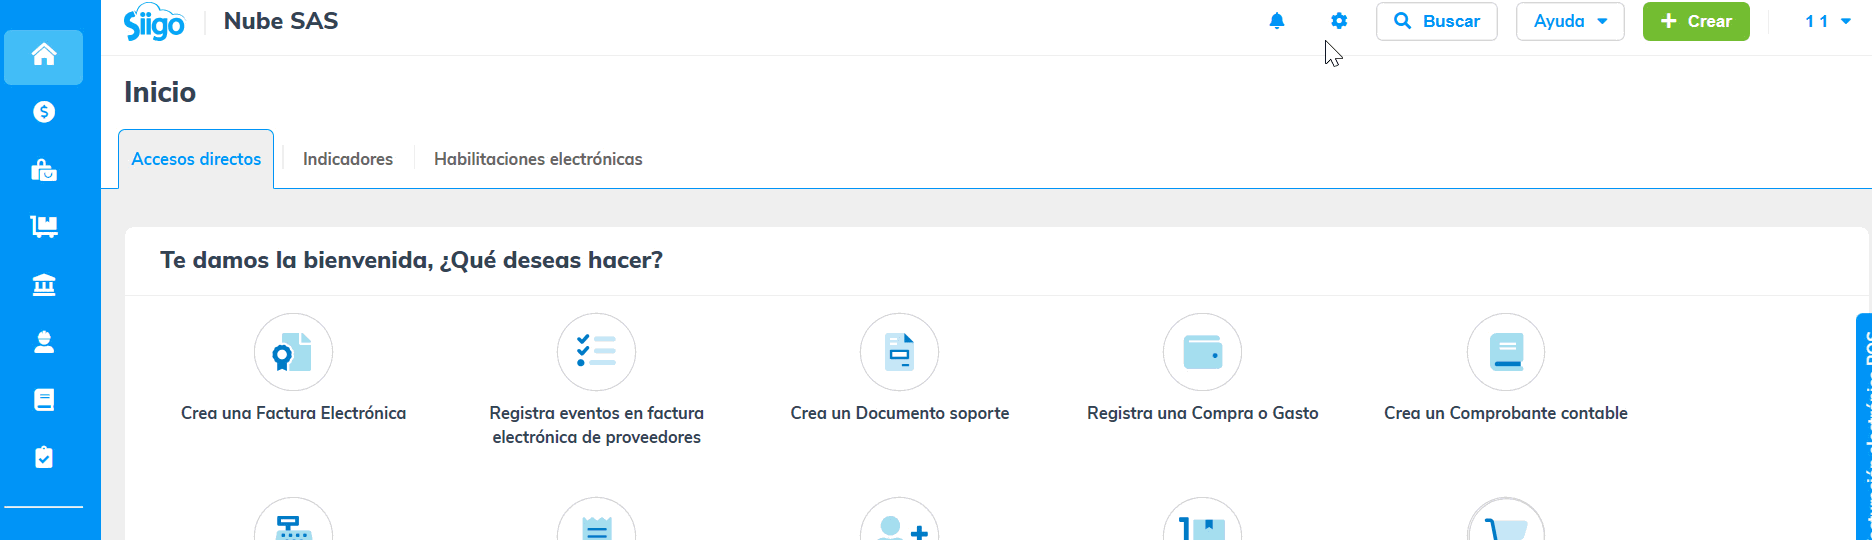Expand the user account dropdown
The height and width of the screenshot is (540, 1872).
1827,21
